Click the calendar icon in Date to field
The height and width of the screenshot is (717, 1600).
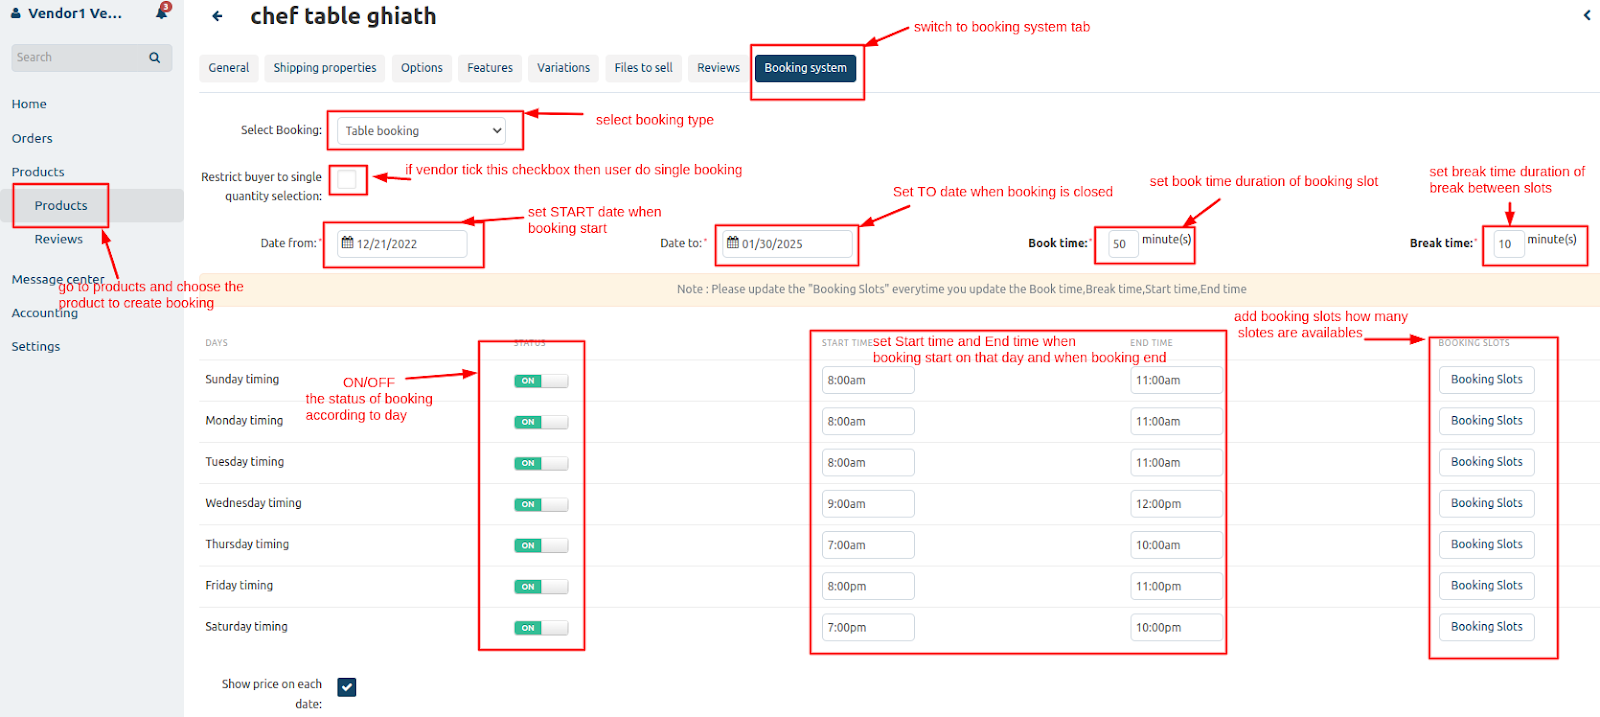pos(733,243)
